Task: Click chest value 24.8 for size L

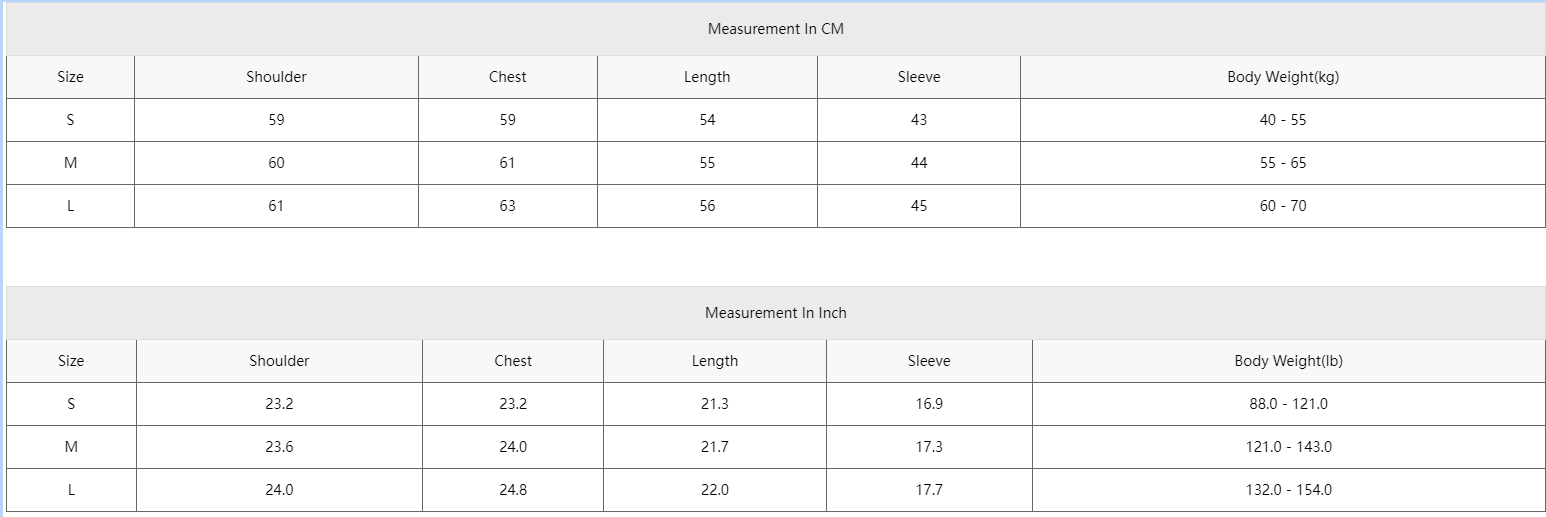Action: [513, 490]
